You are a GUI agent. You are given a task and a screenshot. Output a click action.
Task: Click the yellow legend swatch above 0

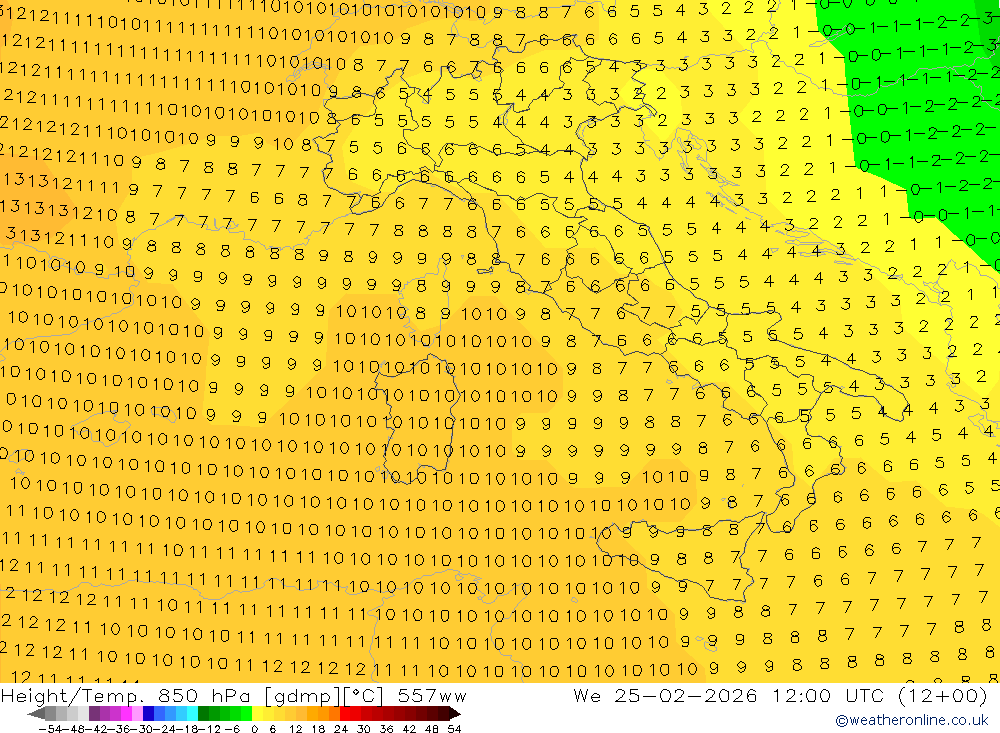click(x=257, y=714)
